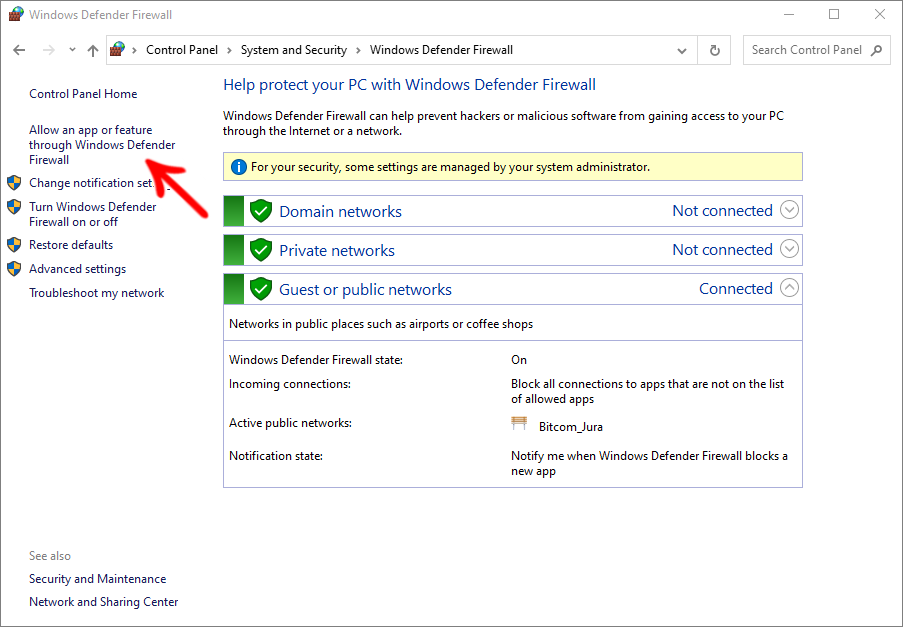Collapse the Guest or public networks section

(x=789, y=288)
